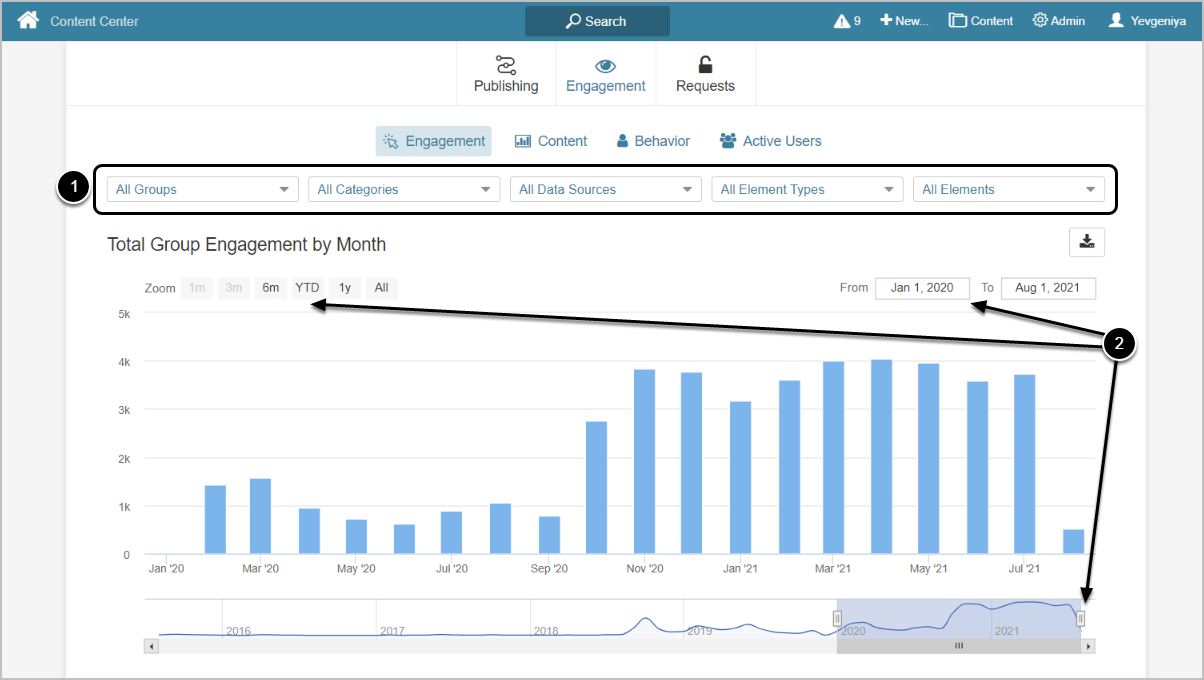Click the From date field
The image size is (1204, 680).
tap(922, 288)
